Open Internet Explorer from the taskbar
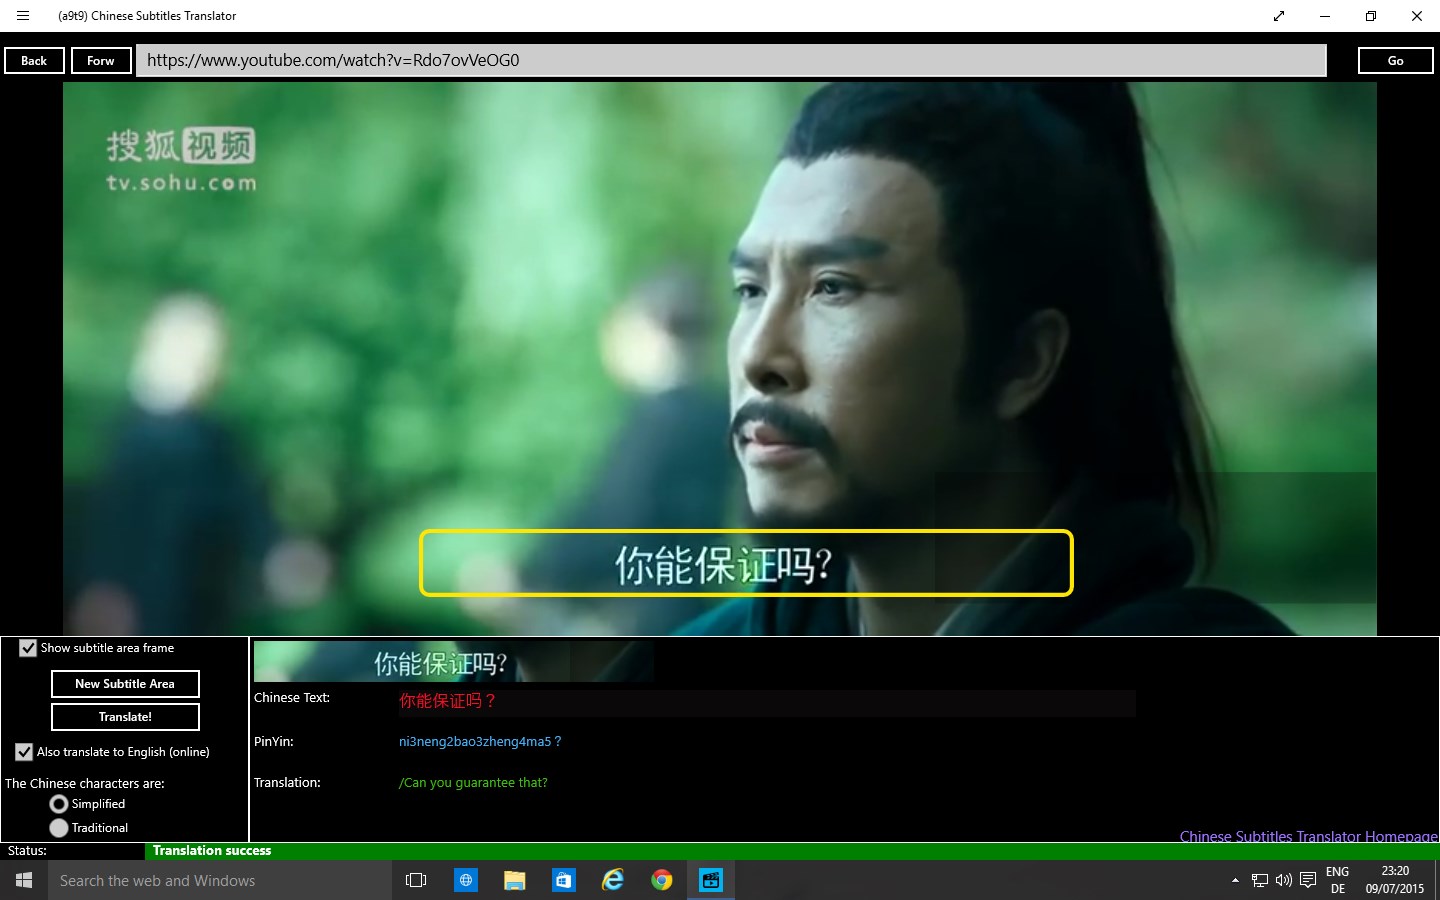This screenshot has width=1440, height=900. coord(612,880)
